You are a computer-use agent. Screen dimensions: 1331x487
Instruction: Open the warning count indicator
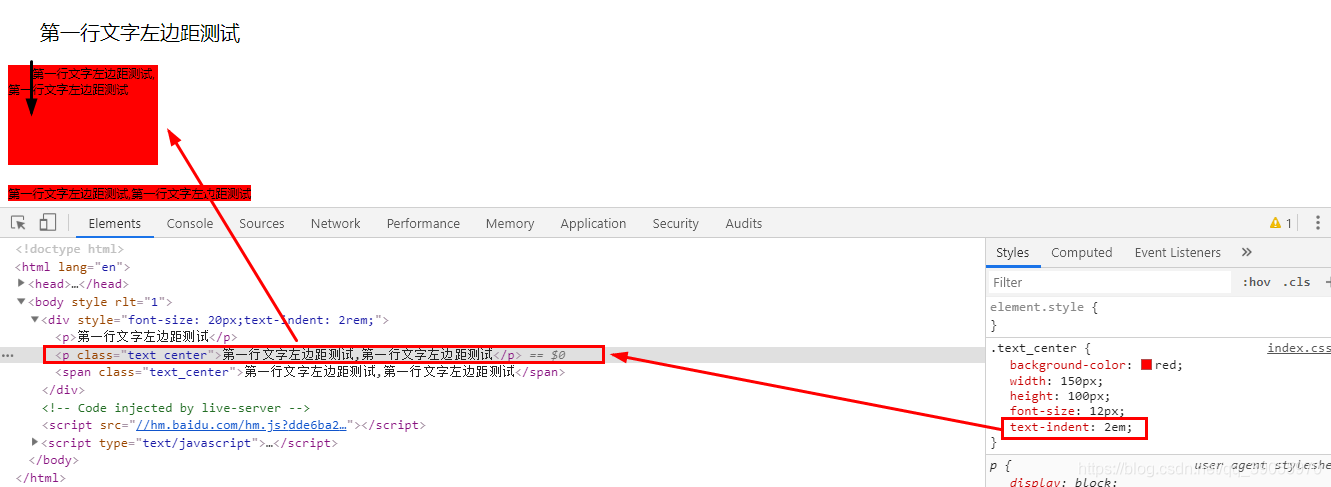coord(1281,223)
